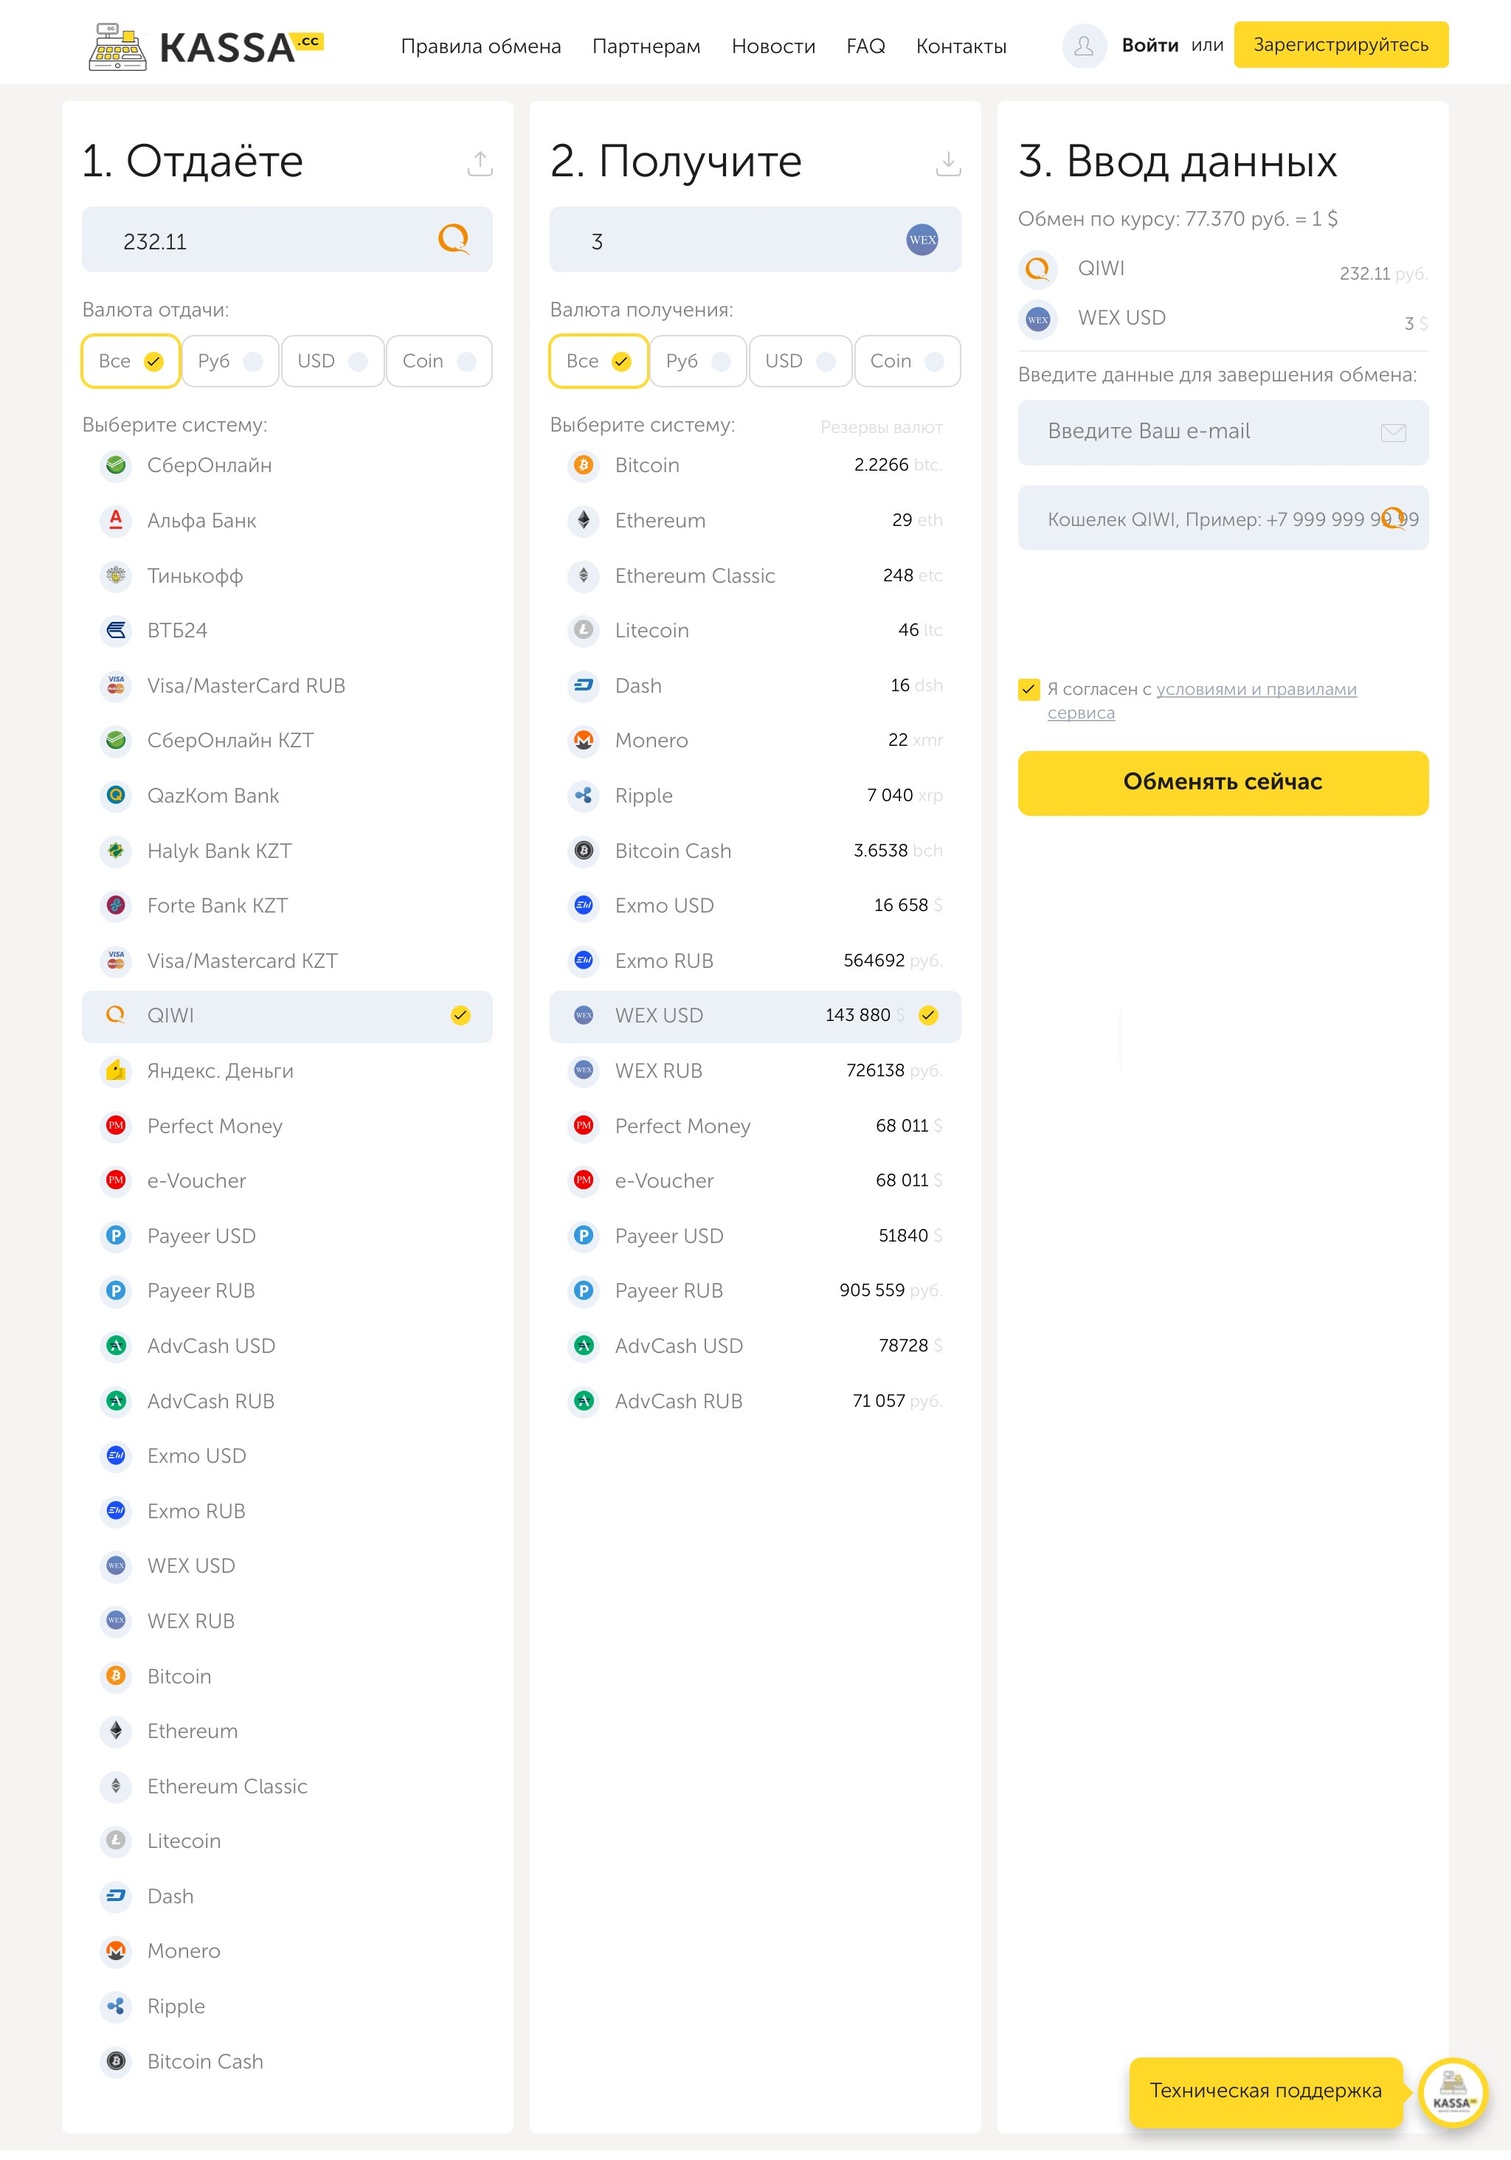Choose Яндекс. Деньги icon
The image size is (1511, 2160).
pos(116,1070)
